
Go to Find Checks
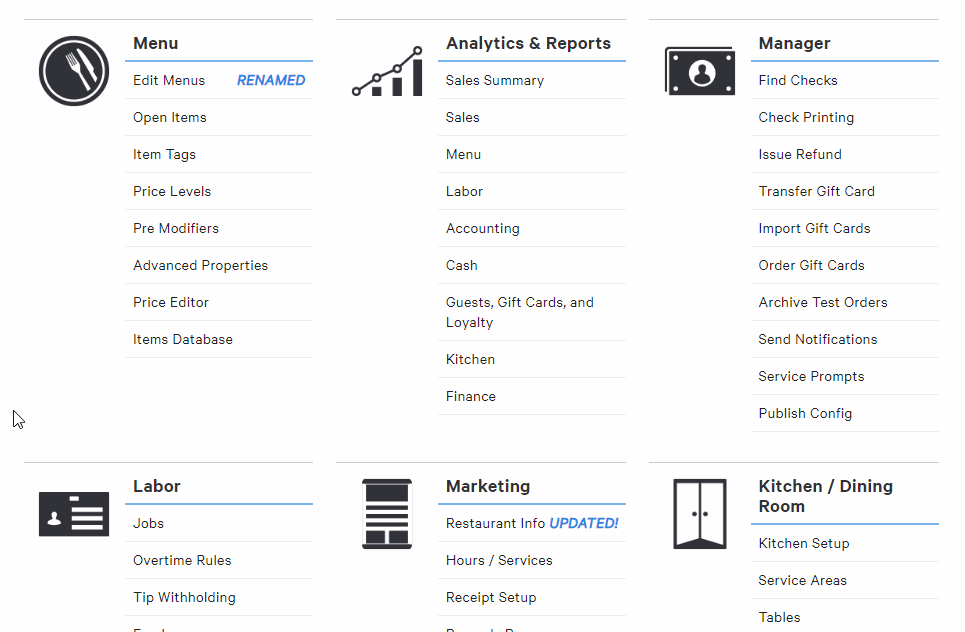tap(798, 81)
